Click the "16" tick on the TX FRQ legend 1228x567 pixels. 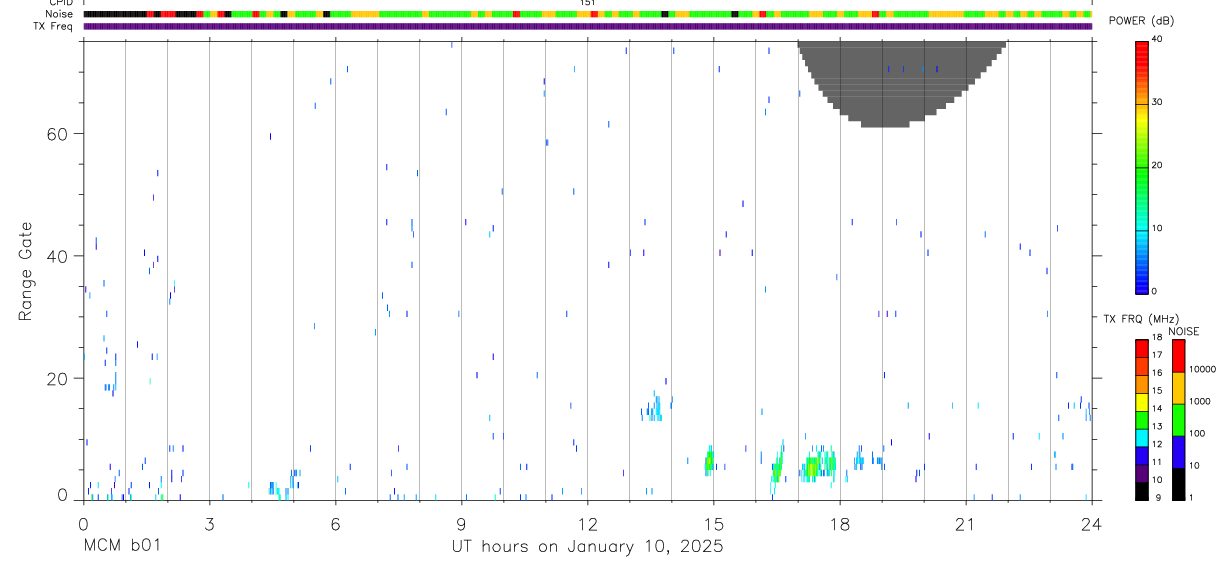pos(1157,373)
